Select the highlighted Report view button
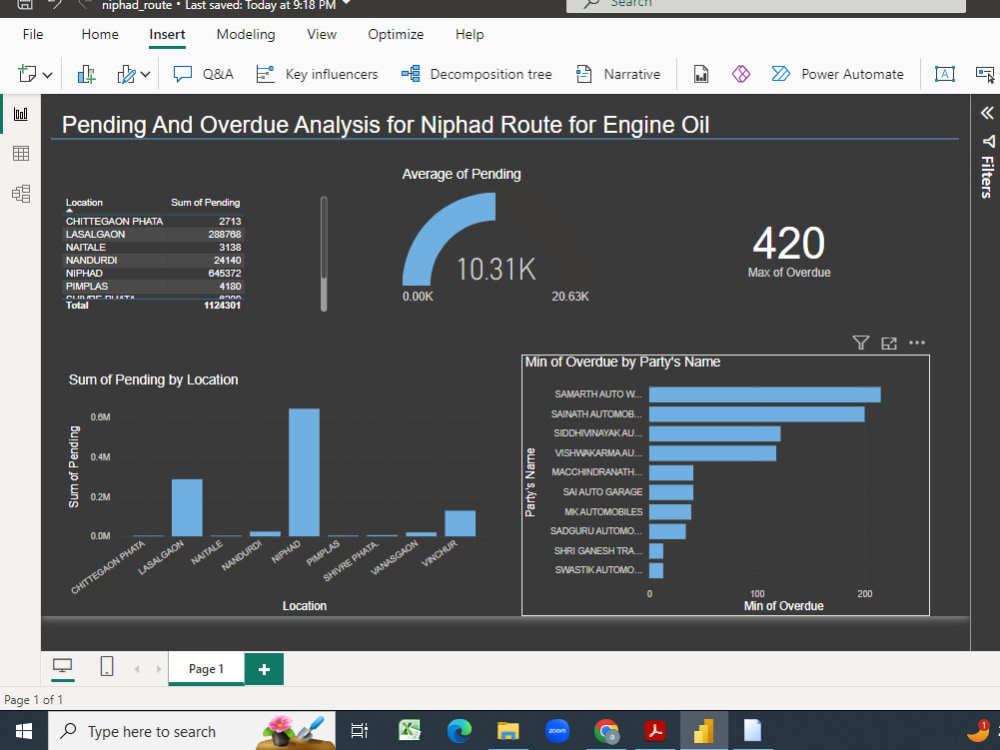Screen dimensions: 1000x750 pos(20,112)
